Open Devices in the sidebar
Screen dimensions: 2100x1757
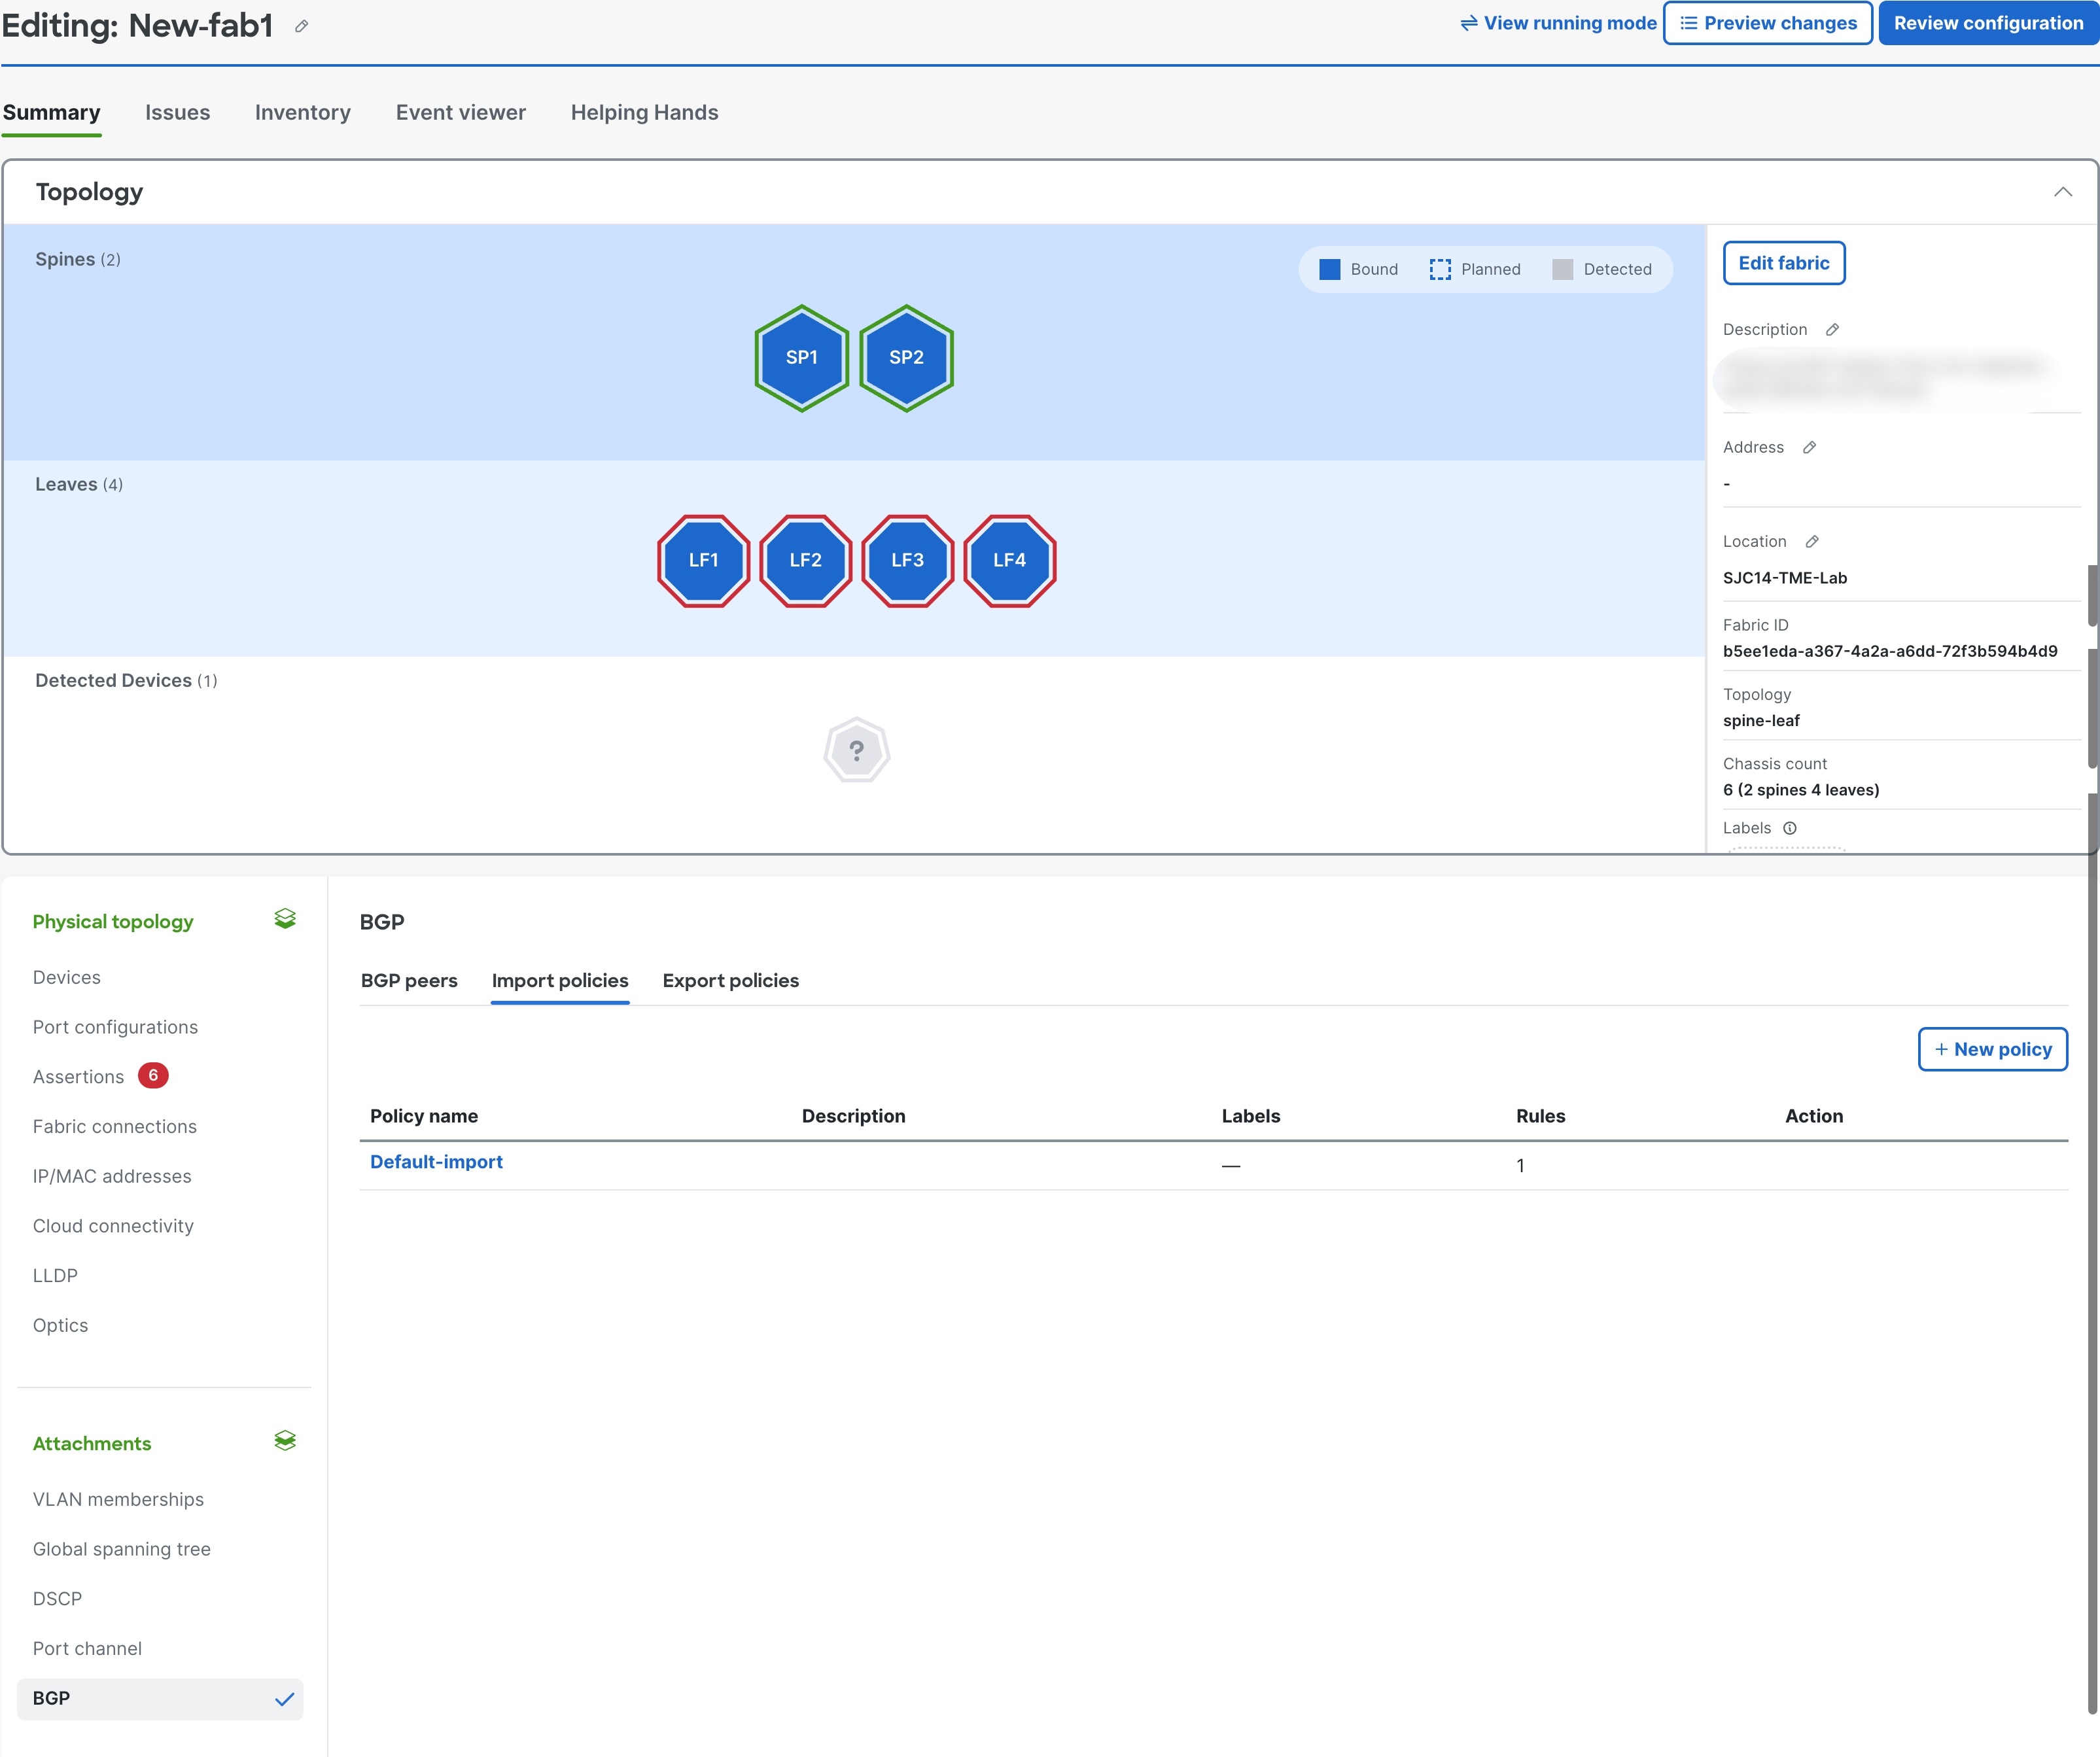67,978
